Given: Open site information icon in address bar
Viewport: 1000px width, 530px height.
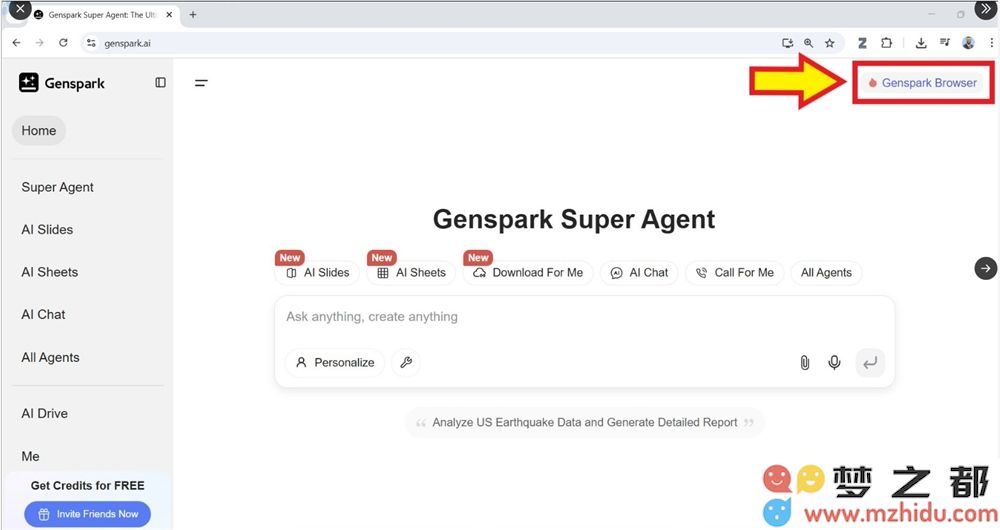Looking at the screenshot, I should [91, 43].
